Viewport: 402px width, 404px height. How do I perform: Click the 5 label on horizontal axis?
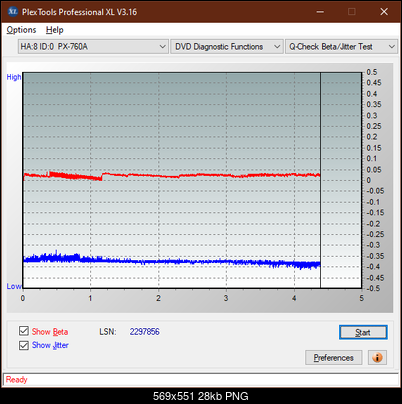[362, 298]
